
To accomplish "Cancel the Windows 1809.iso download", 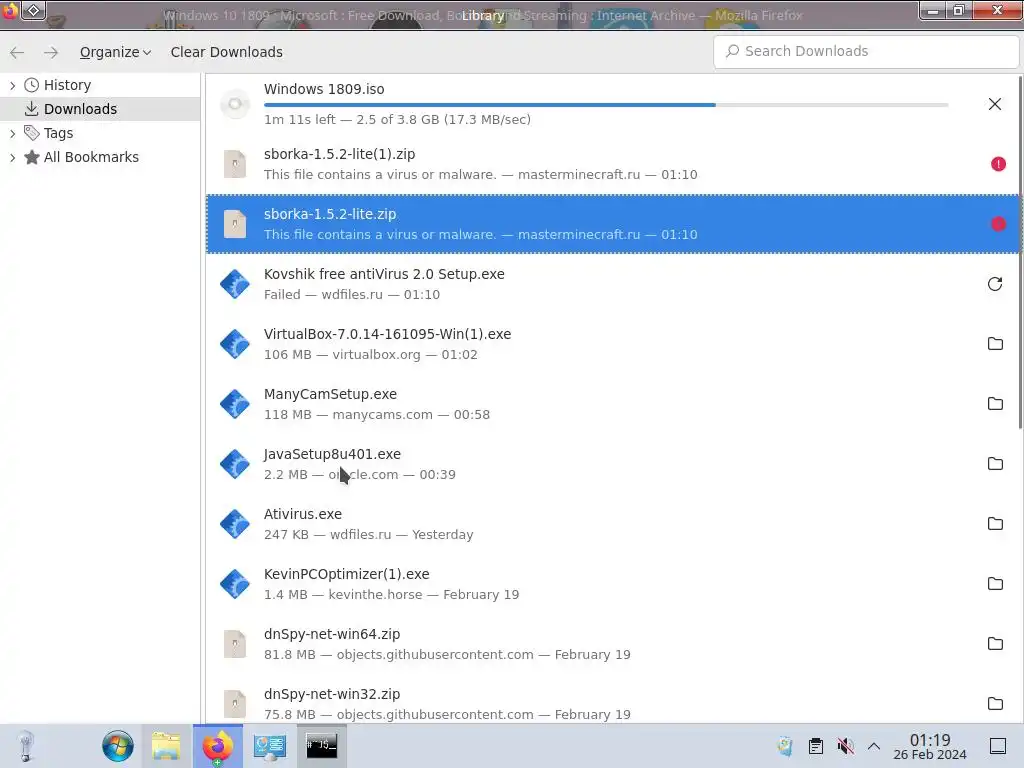I will click(x=995, y=104).
